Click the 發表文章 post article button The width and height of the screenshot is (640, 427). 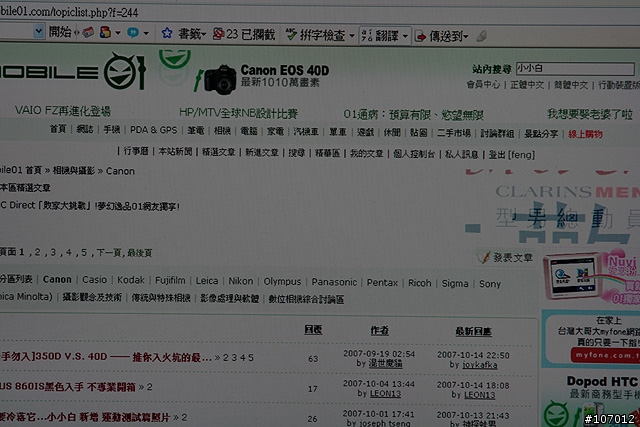point(505,257)
